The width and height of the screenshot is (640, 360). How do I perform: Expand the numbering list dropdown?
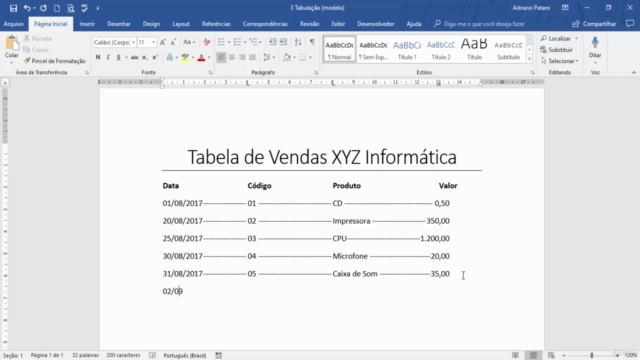(245, 42)
